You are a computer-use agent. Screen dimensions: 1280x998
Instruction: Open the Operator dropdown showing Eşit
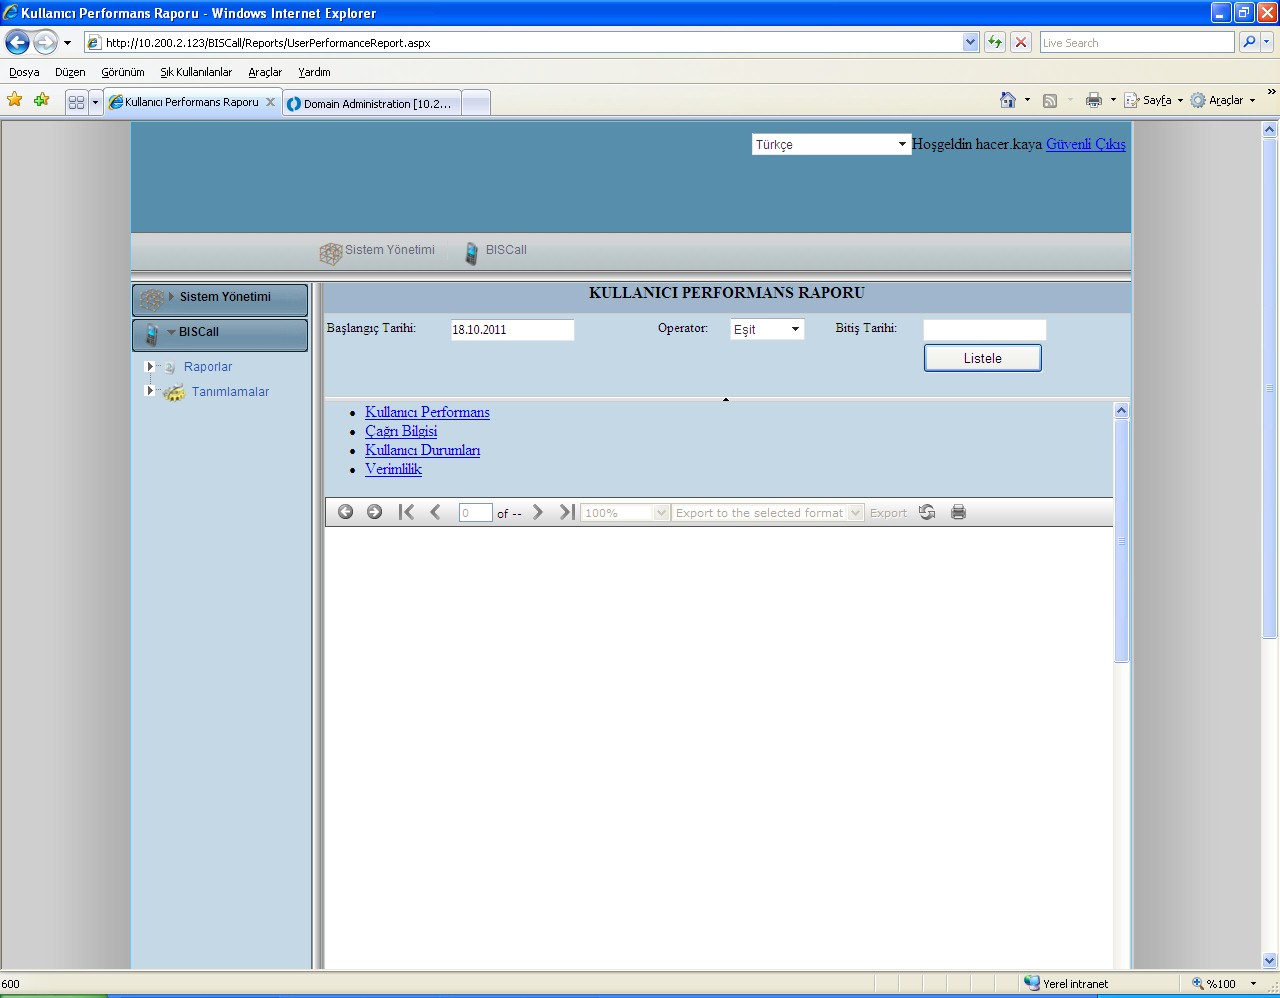[767, 329]
